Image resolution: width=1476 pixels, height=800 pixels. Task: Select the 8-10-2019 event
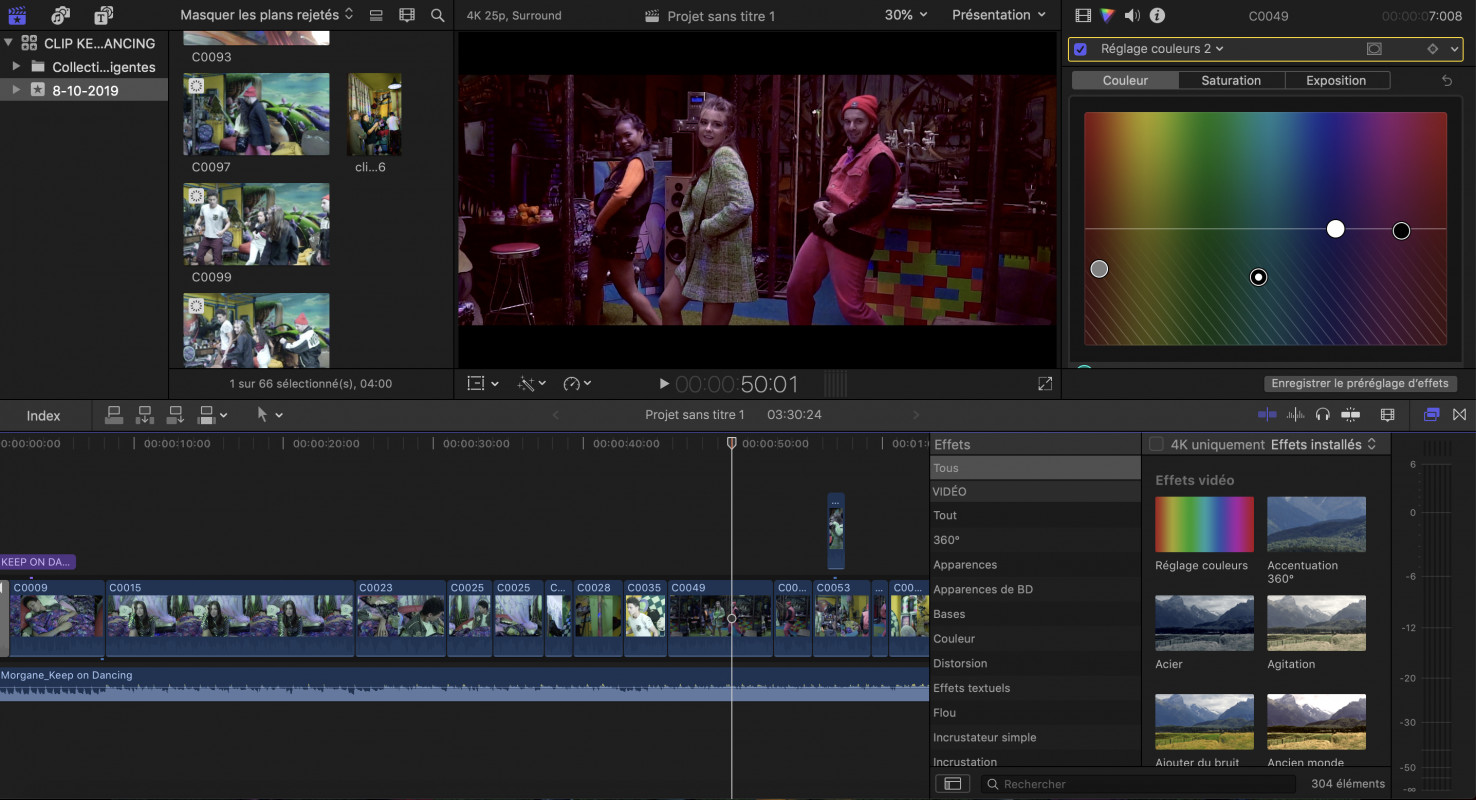tap(84, 90)
